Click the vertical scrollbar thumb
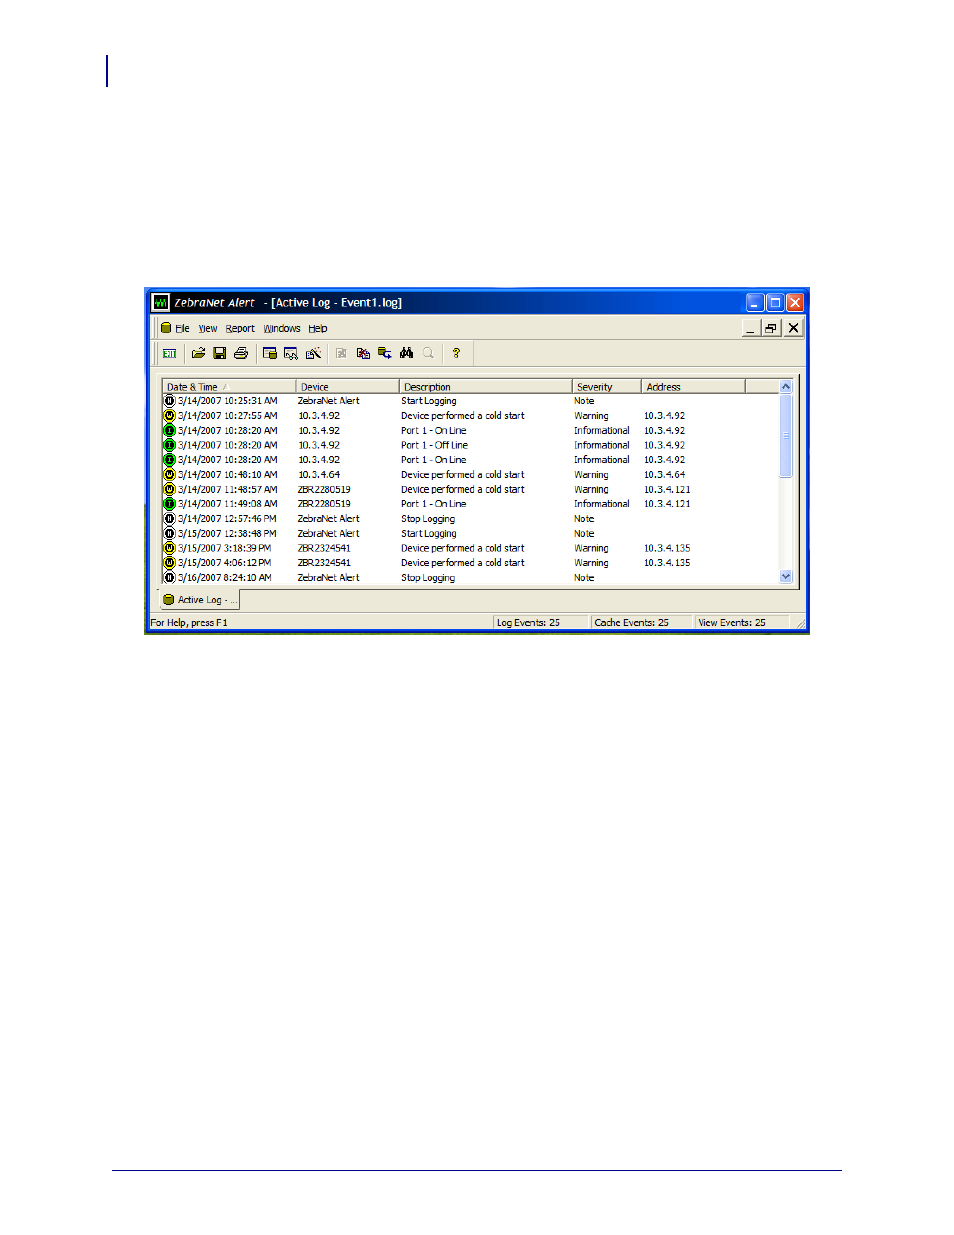Viewport: 954px width, 1235px height. coord(786,435)
